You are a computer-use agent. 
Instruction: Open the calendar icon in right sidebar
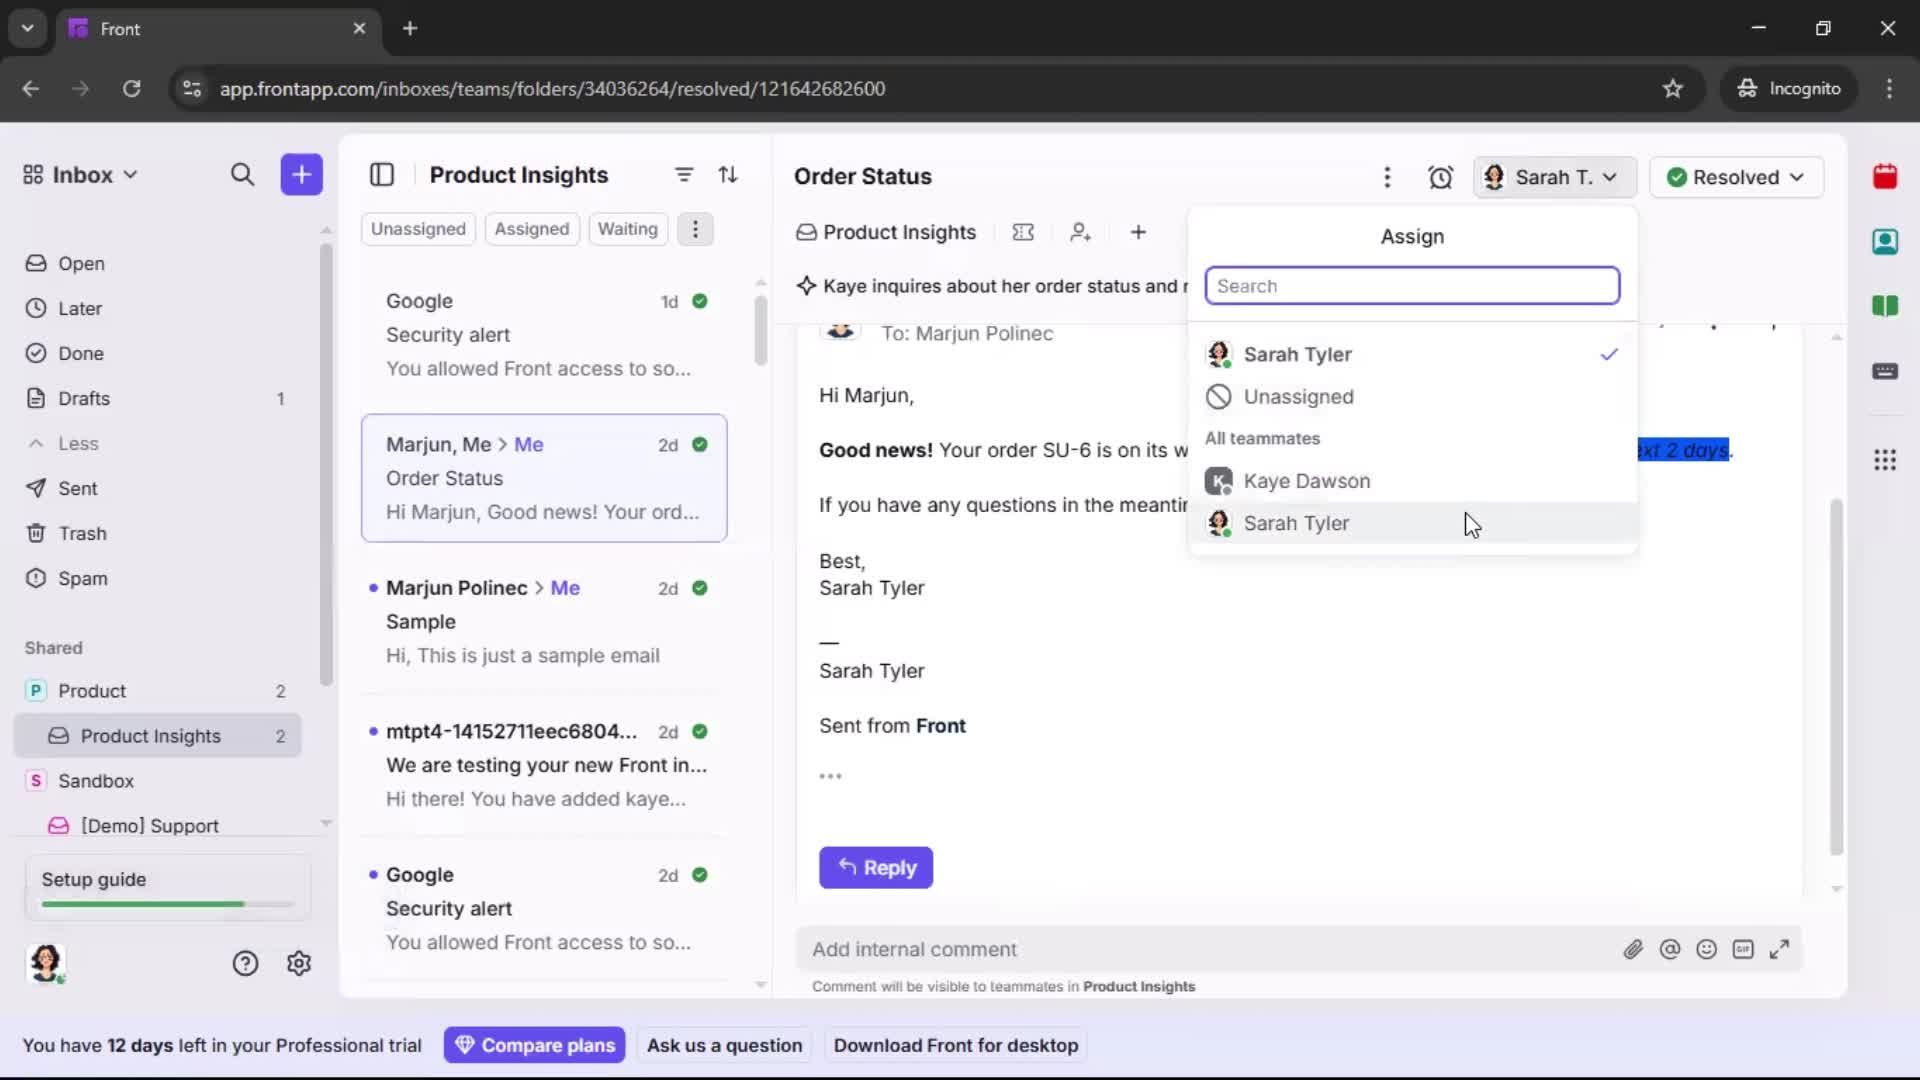(1886, 176)
